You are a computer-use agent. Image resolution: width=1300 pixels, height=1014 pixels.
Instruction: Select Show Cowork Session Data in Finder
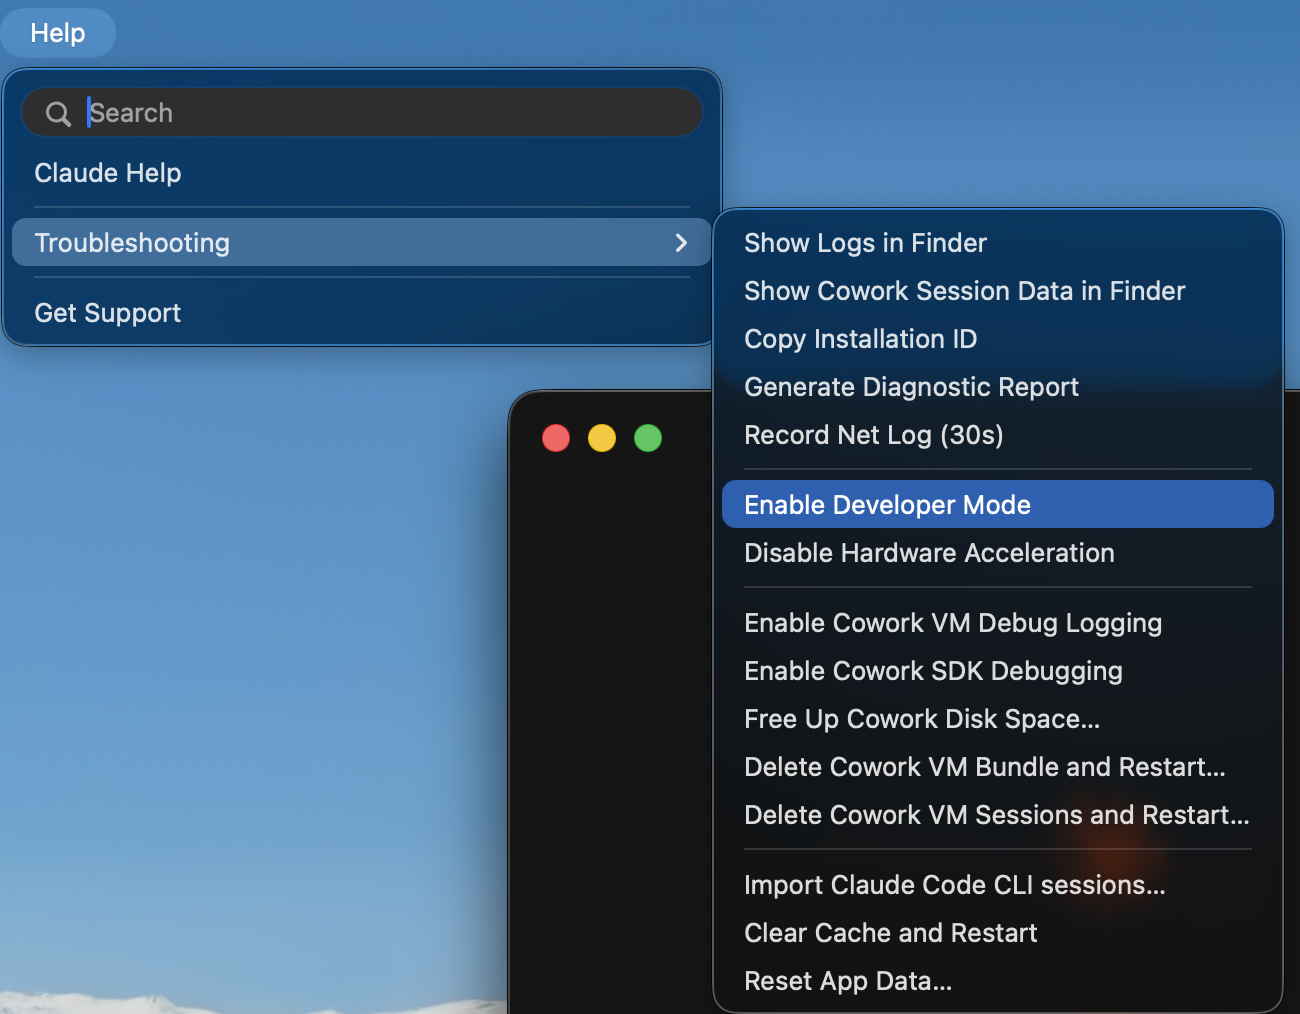click(x=998, y=291)
